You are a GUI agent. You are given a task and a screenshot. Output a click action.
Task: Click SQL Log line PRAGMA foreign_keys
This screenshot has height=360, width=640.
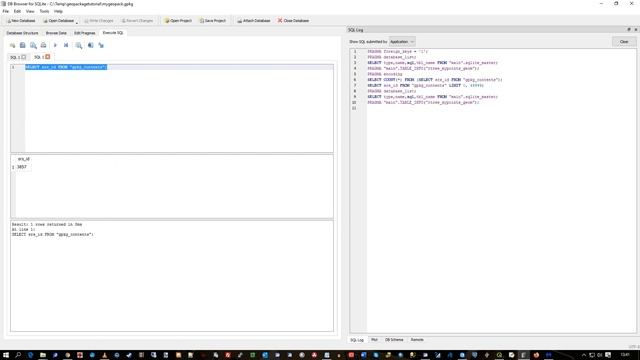point(398,51)
